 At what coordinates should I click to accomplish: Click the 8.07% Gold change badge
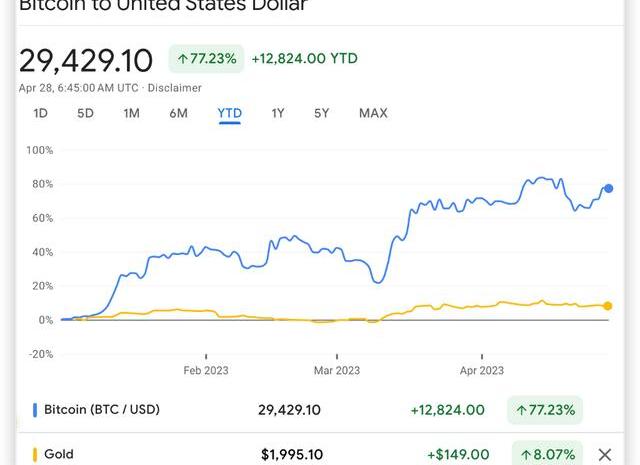(x=547, y=454)
